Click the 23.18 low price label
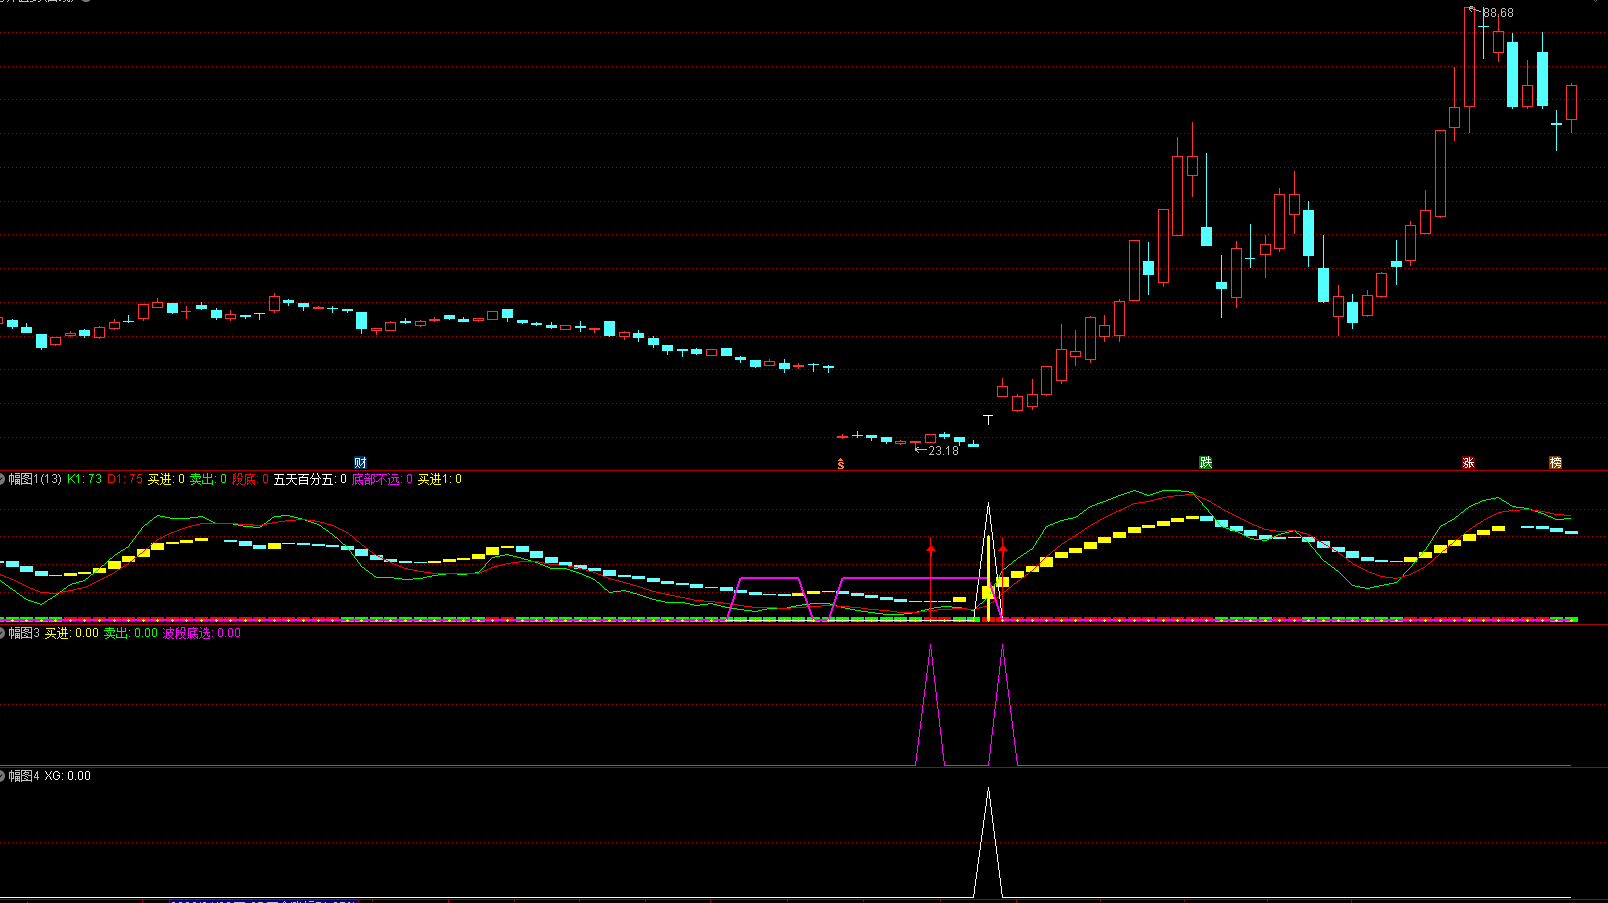The height and width of the screenshot is (903, 1608). tap(943, 451)
